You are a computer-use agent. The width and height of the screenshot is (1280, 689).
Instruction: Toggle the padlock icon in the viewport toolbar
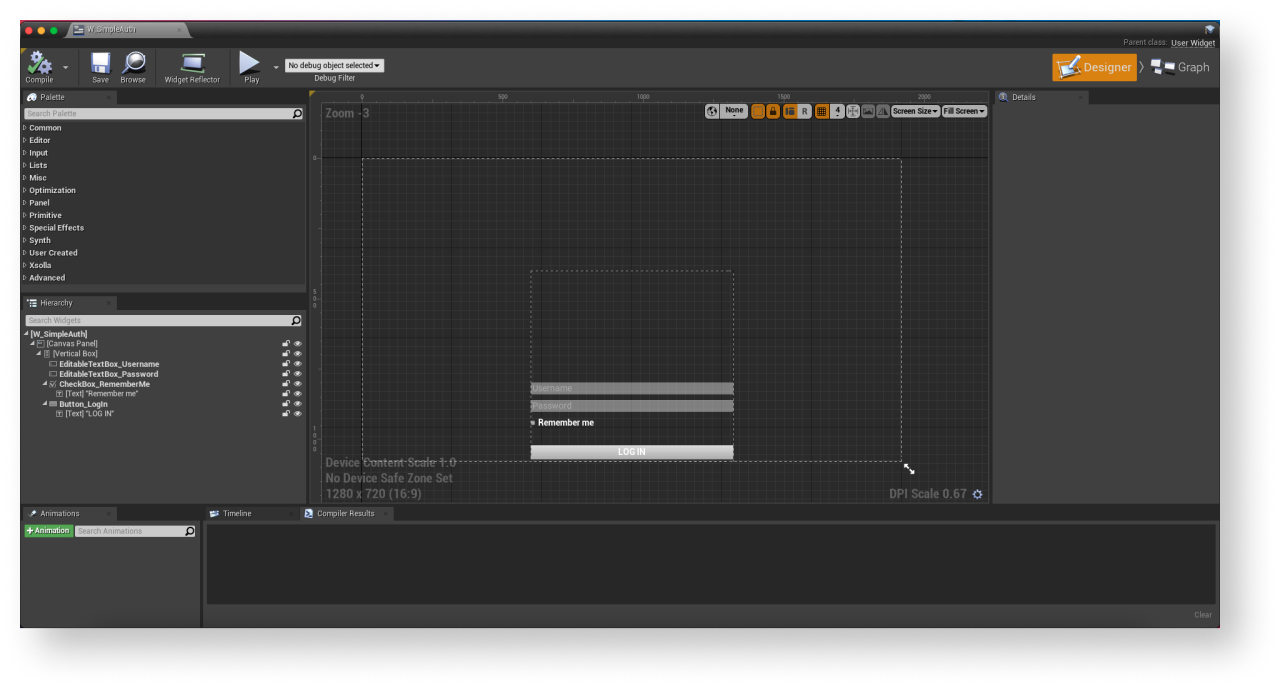pos(773,111)
